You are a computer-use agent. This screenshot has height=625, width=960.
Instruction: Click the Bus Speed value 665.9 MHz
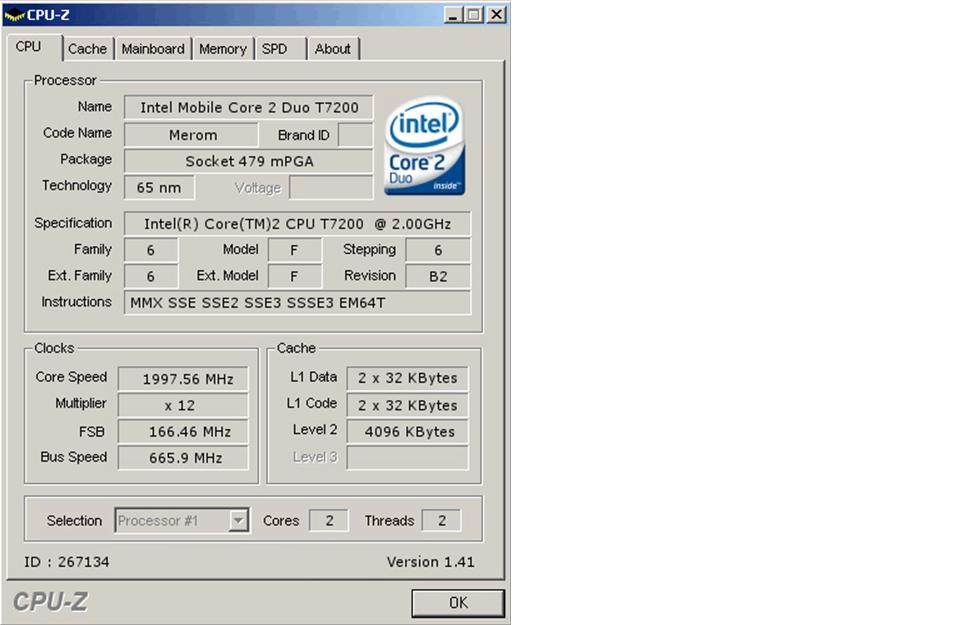(183, 458)
